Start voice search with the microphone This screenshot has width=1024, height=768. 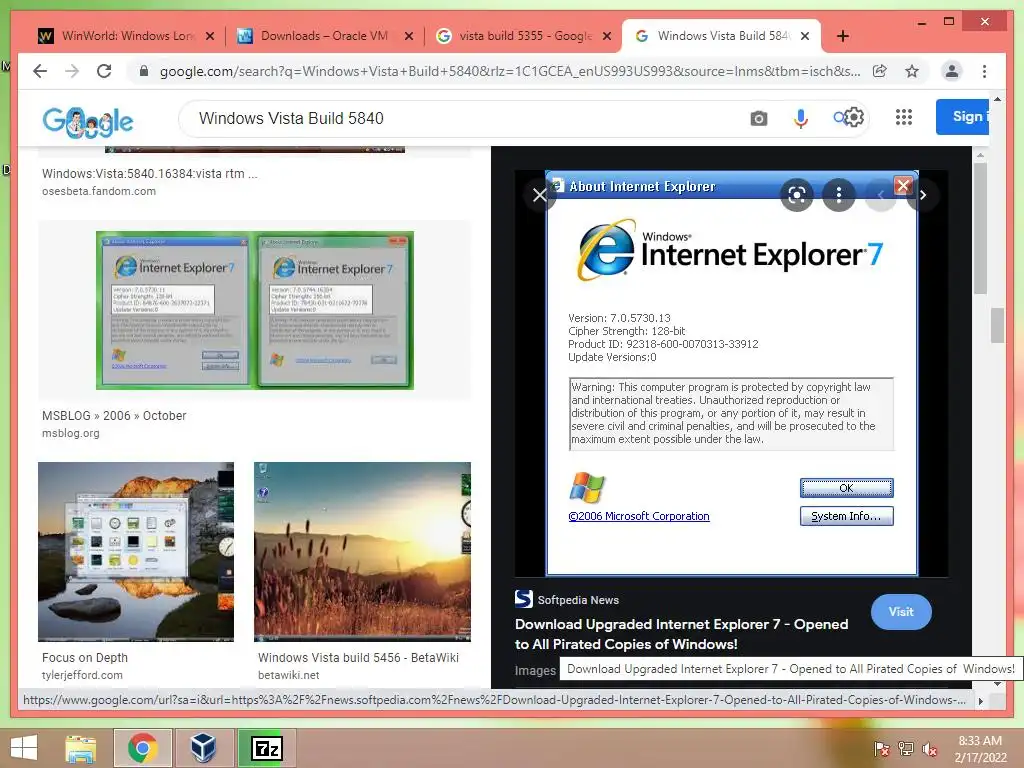(x=801, y=118)
